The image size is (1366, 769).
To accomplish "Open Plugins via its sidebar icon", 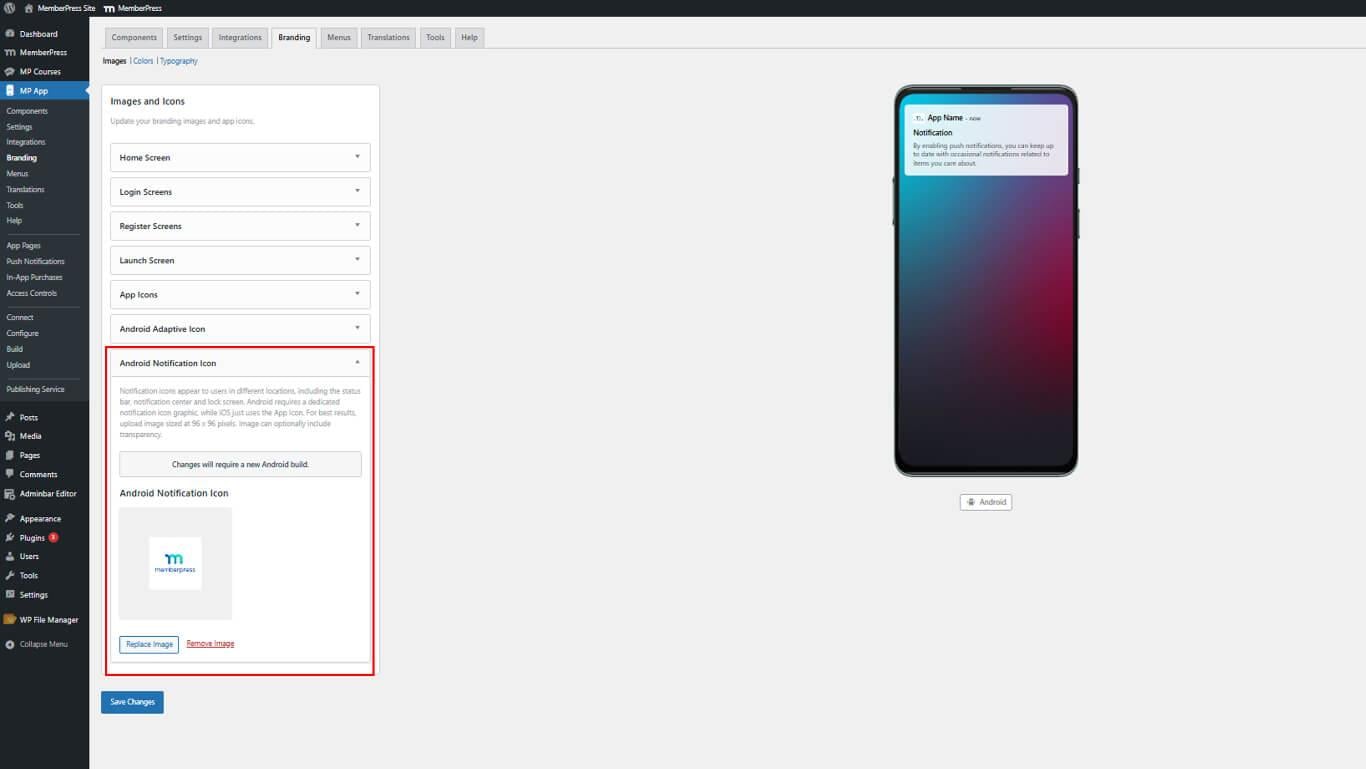I will click(x=10, y=538).
